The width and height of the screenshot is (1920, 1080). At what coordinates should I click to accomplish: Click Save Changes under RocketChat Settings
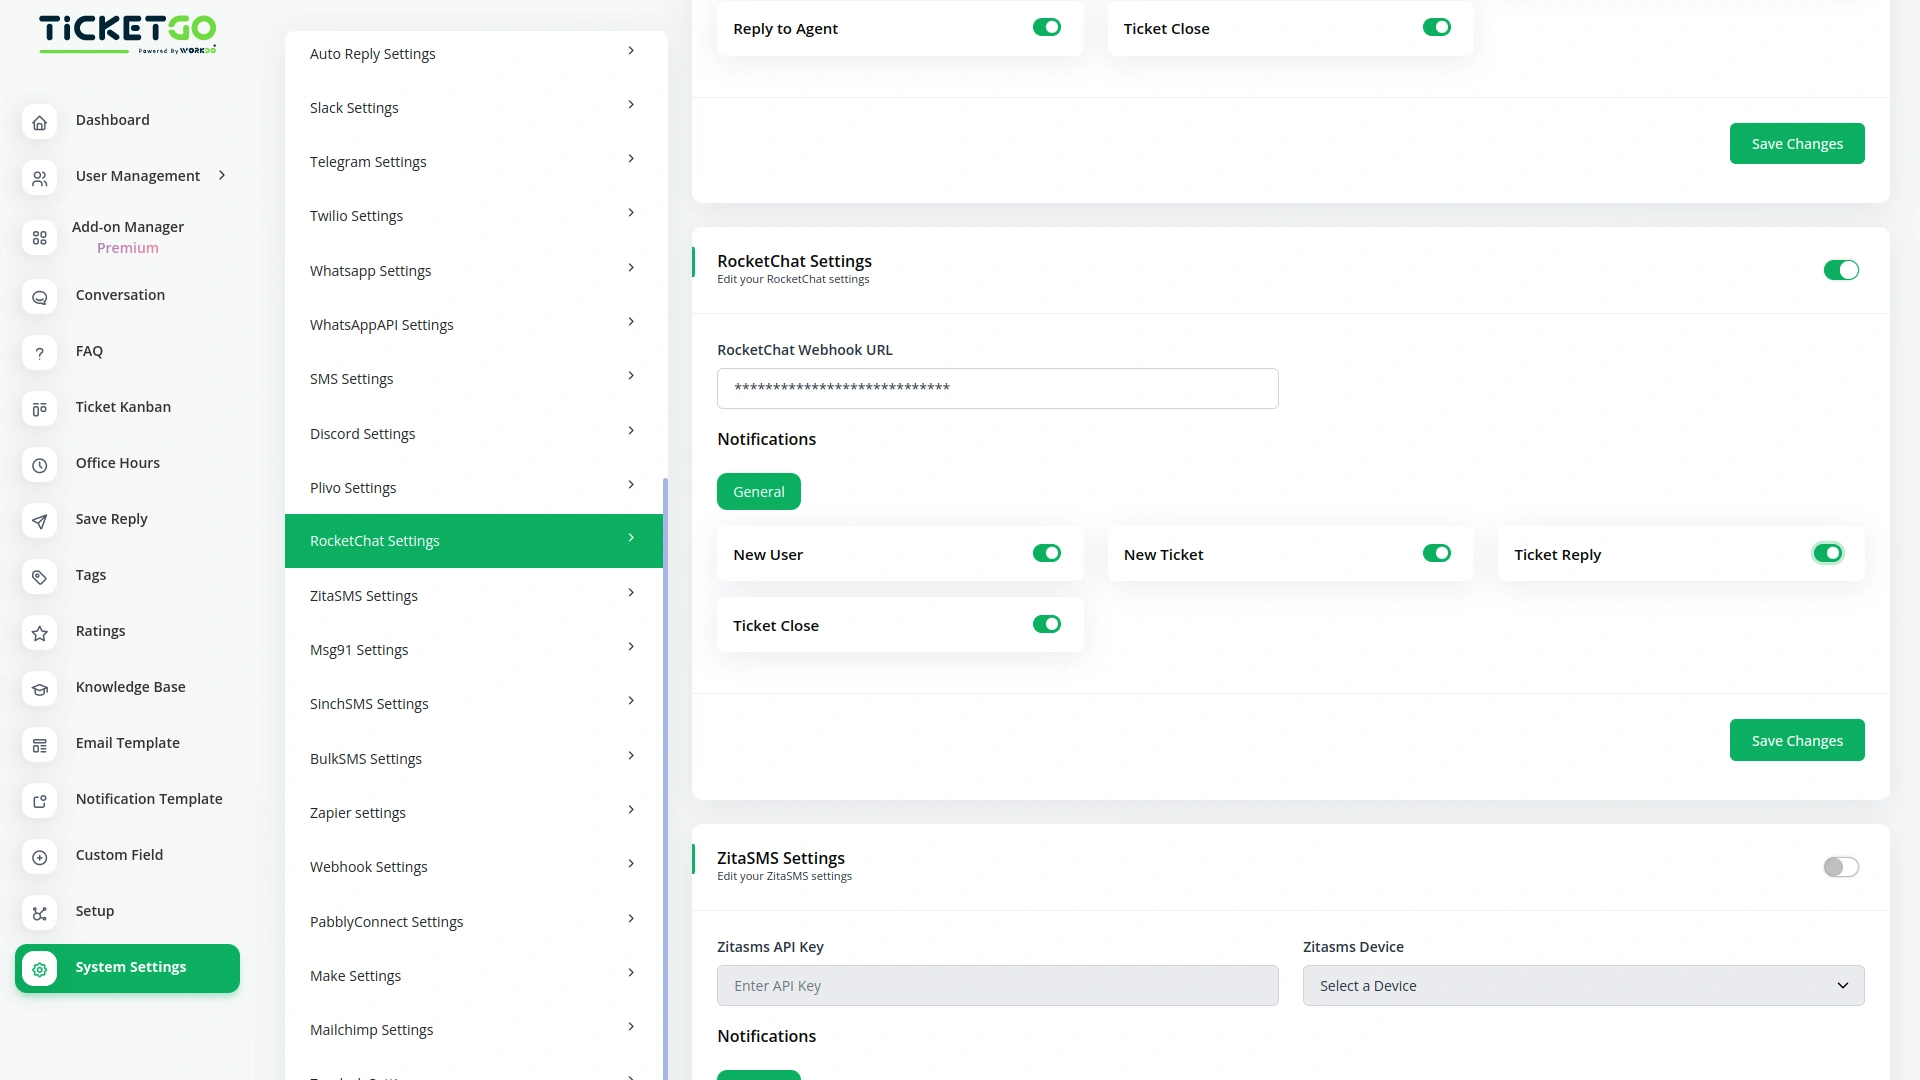(1796, 740)
